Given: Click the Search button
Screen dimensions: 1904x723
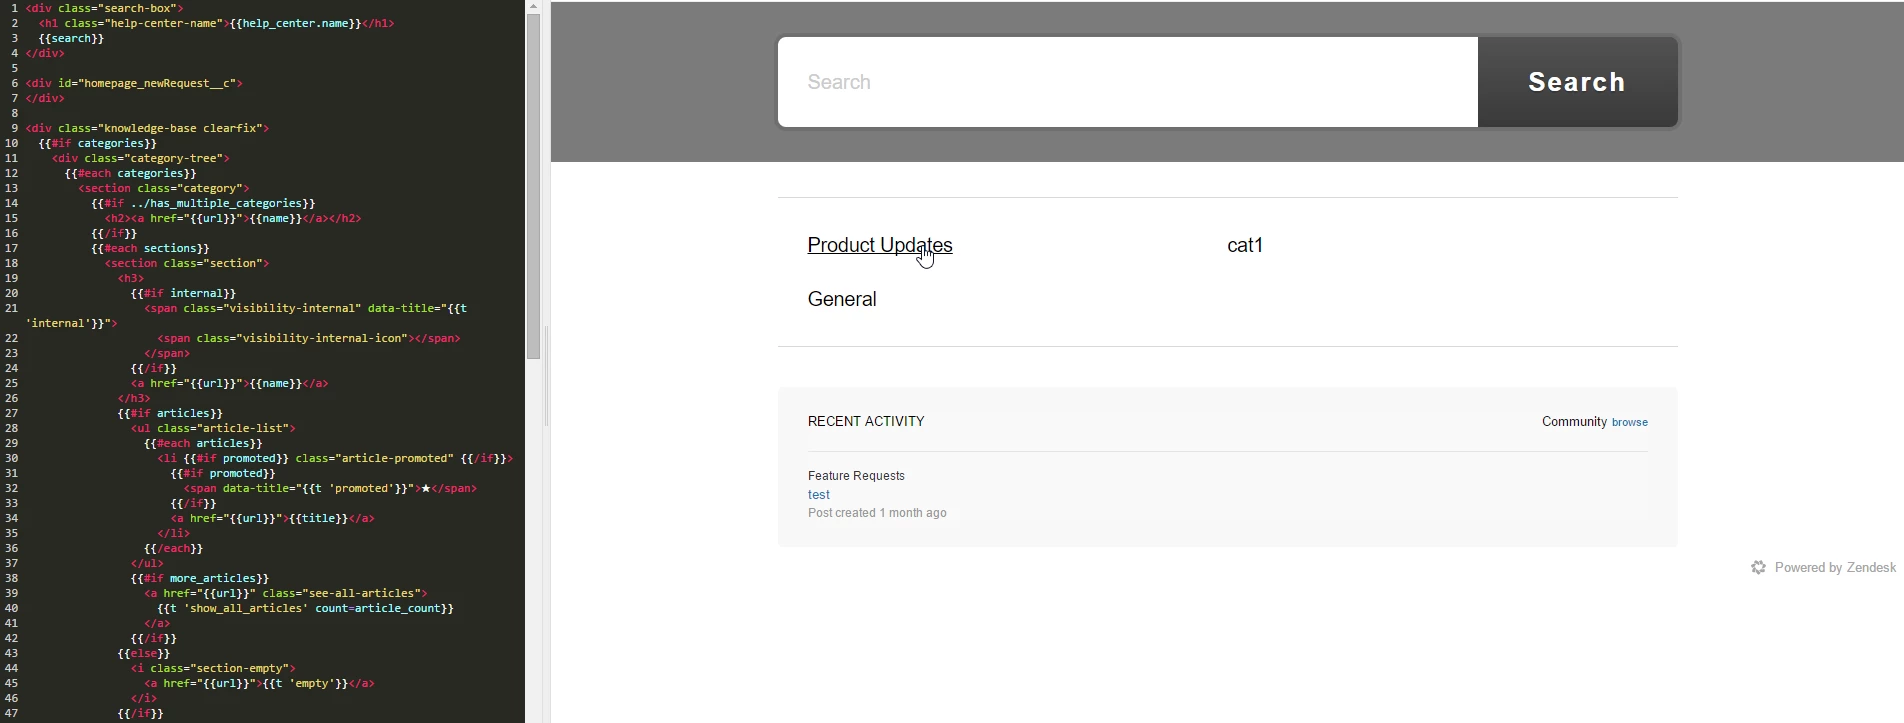Looking at the screenshot, I should point(1577,82).
